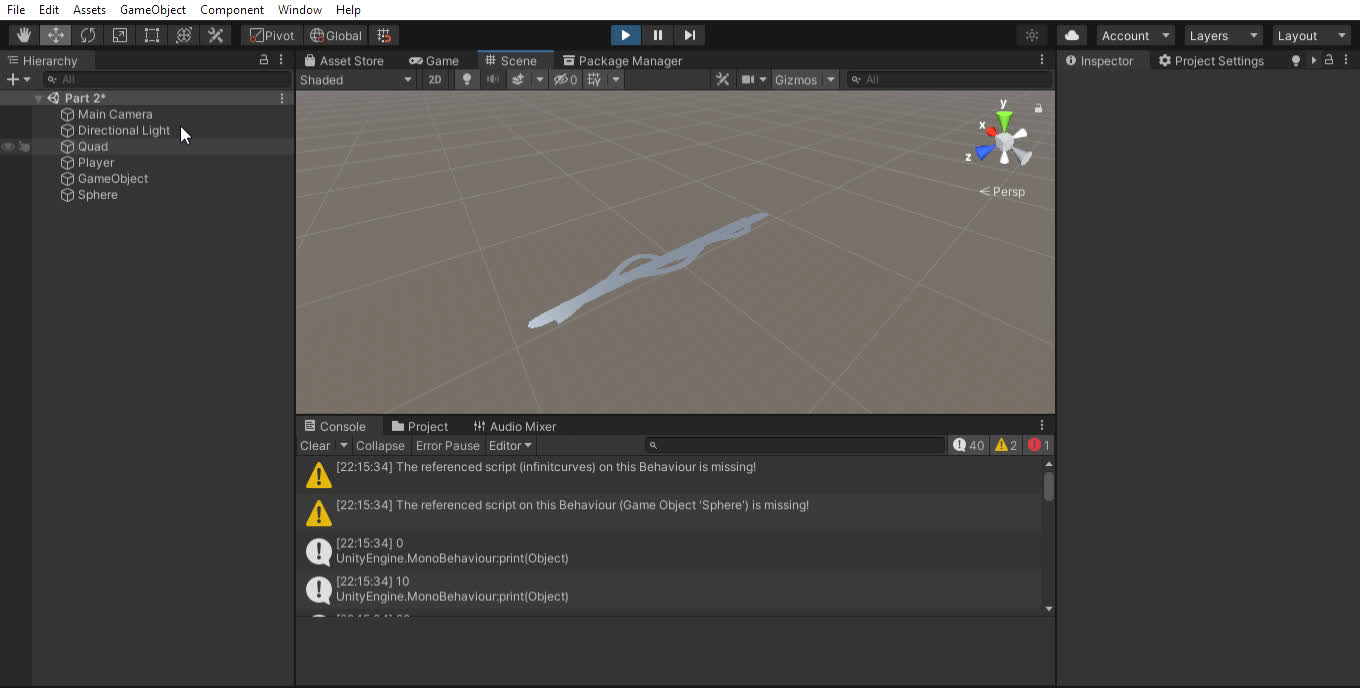
Task: Activate the Rotate tool
Action: pyautogui.click(x=88, y=35)
